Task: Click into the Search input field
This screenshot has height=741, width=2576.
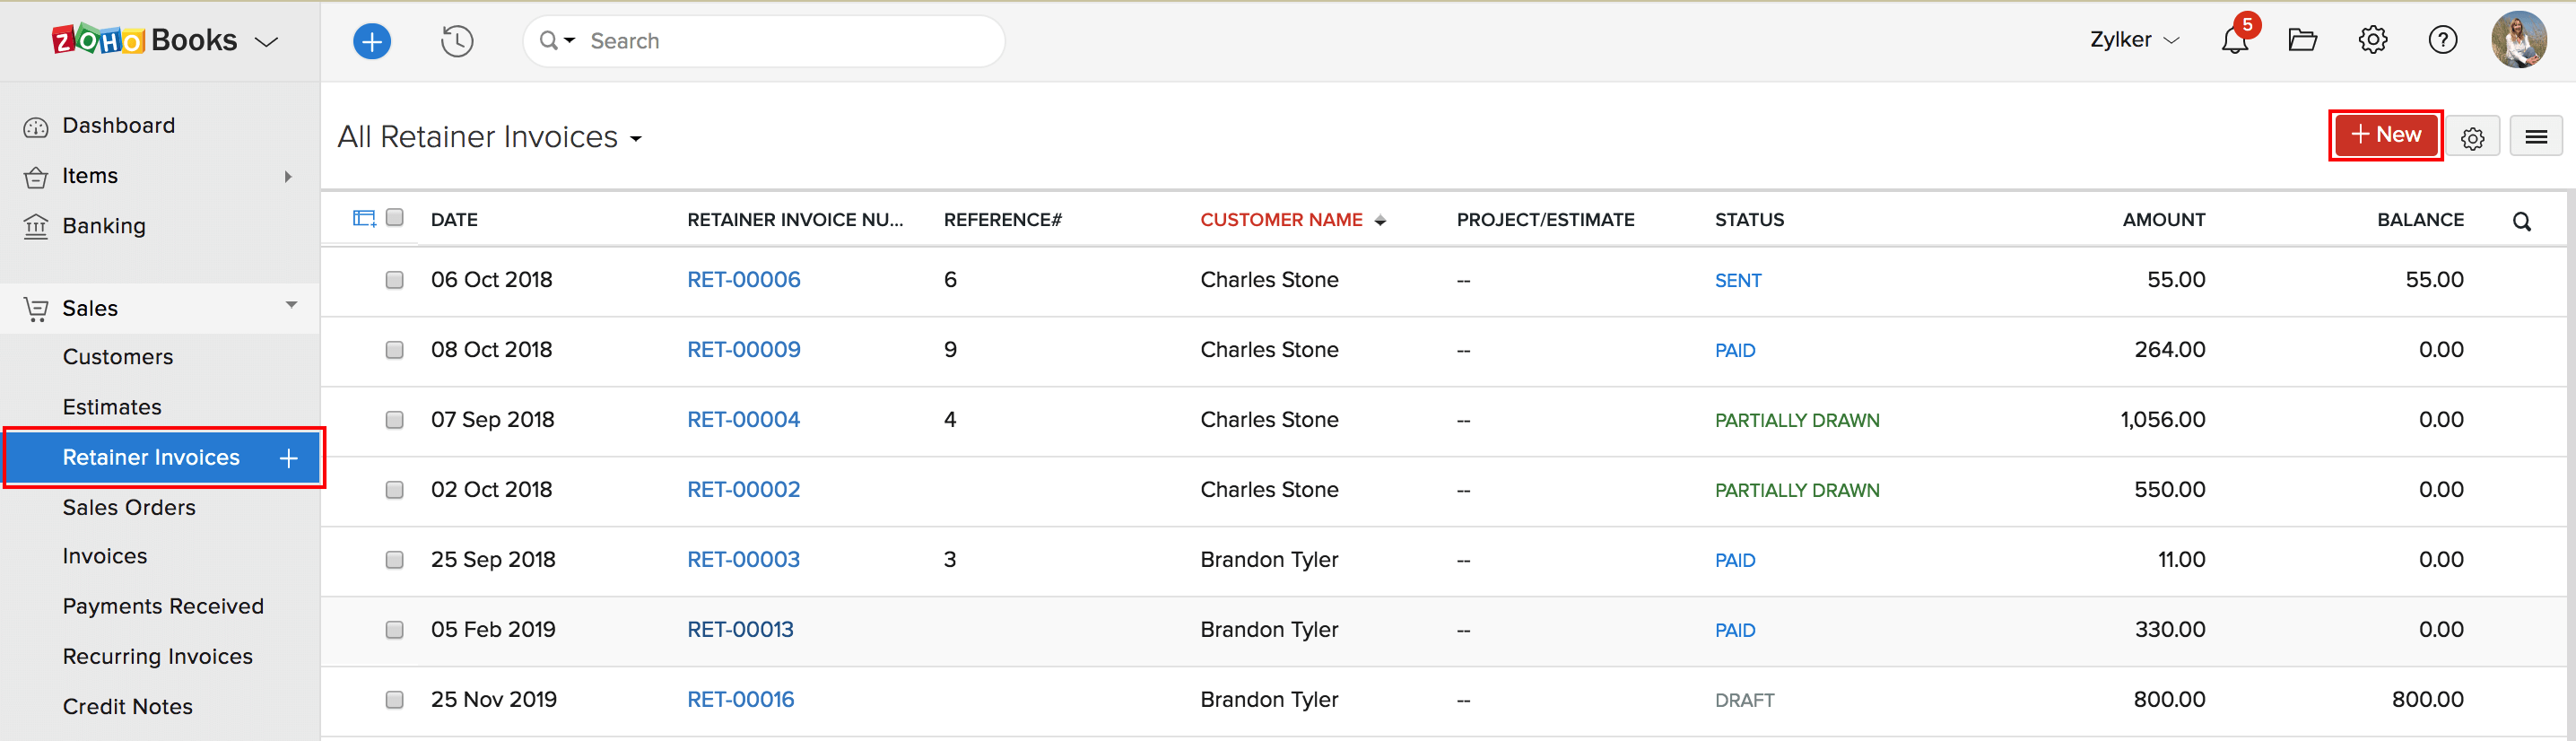Action: pos(780,41)
